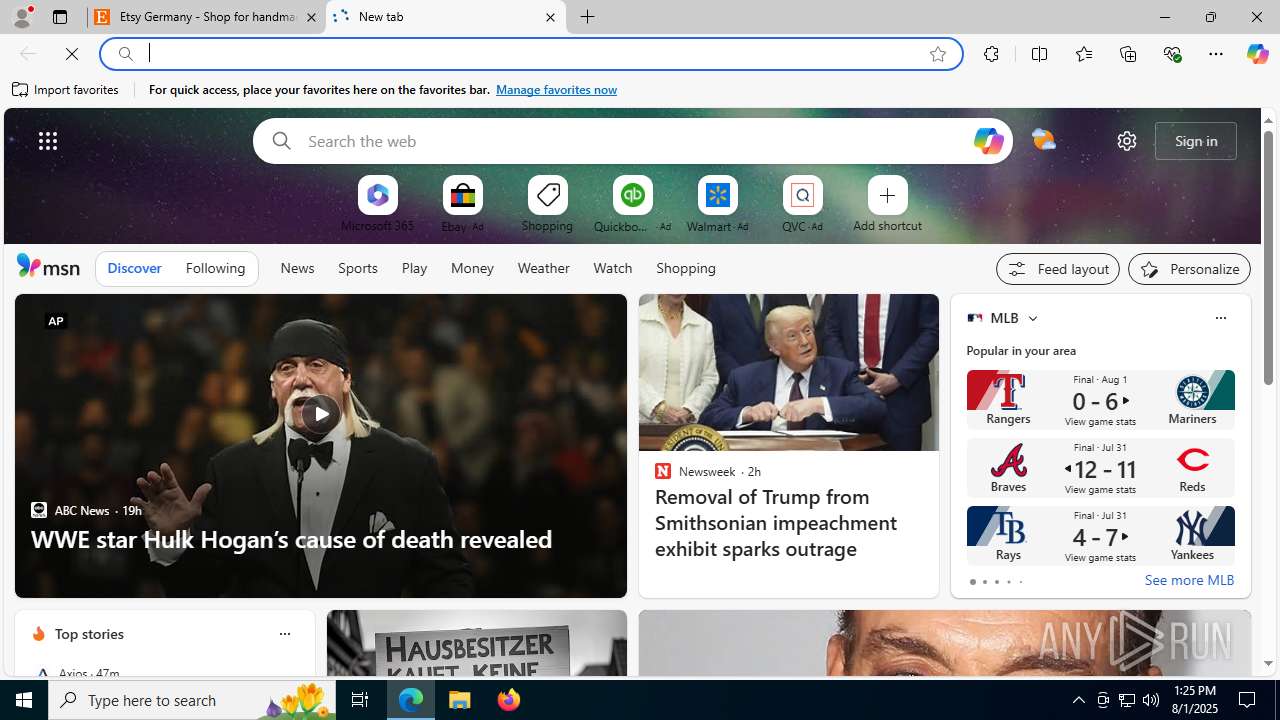Open the Sports menu item
The image size is (1280, 720).
coord(357,268)
